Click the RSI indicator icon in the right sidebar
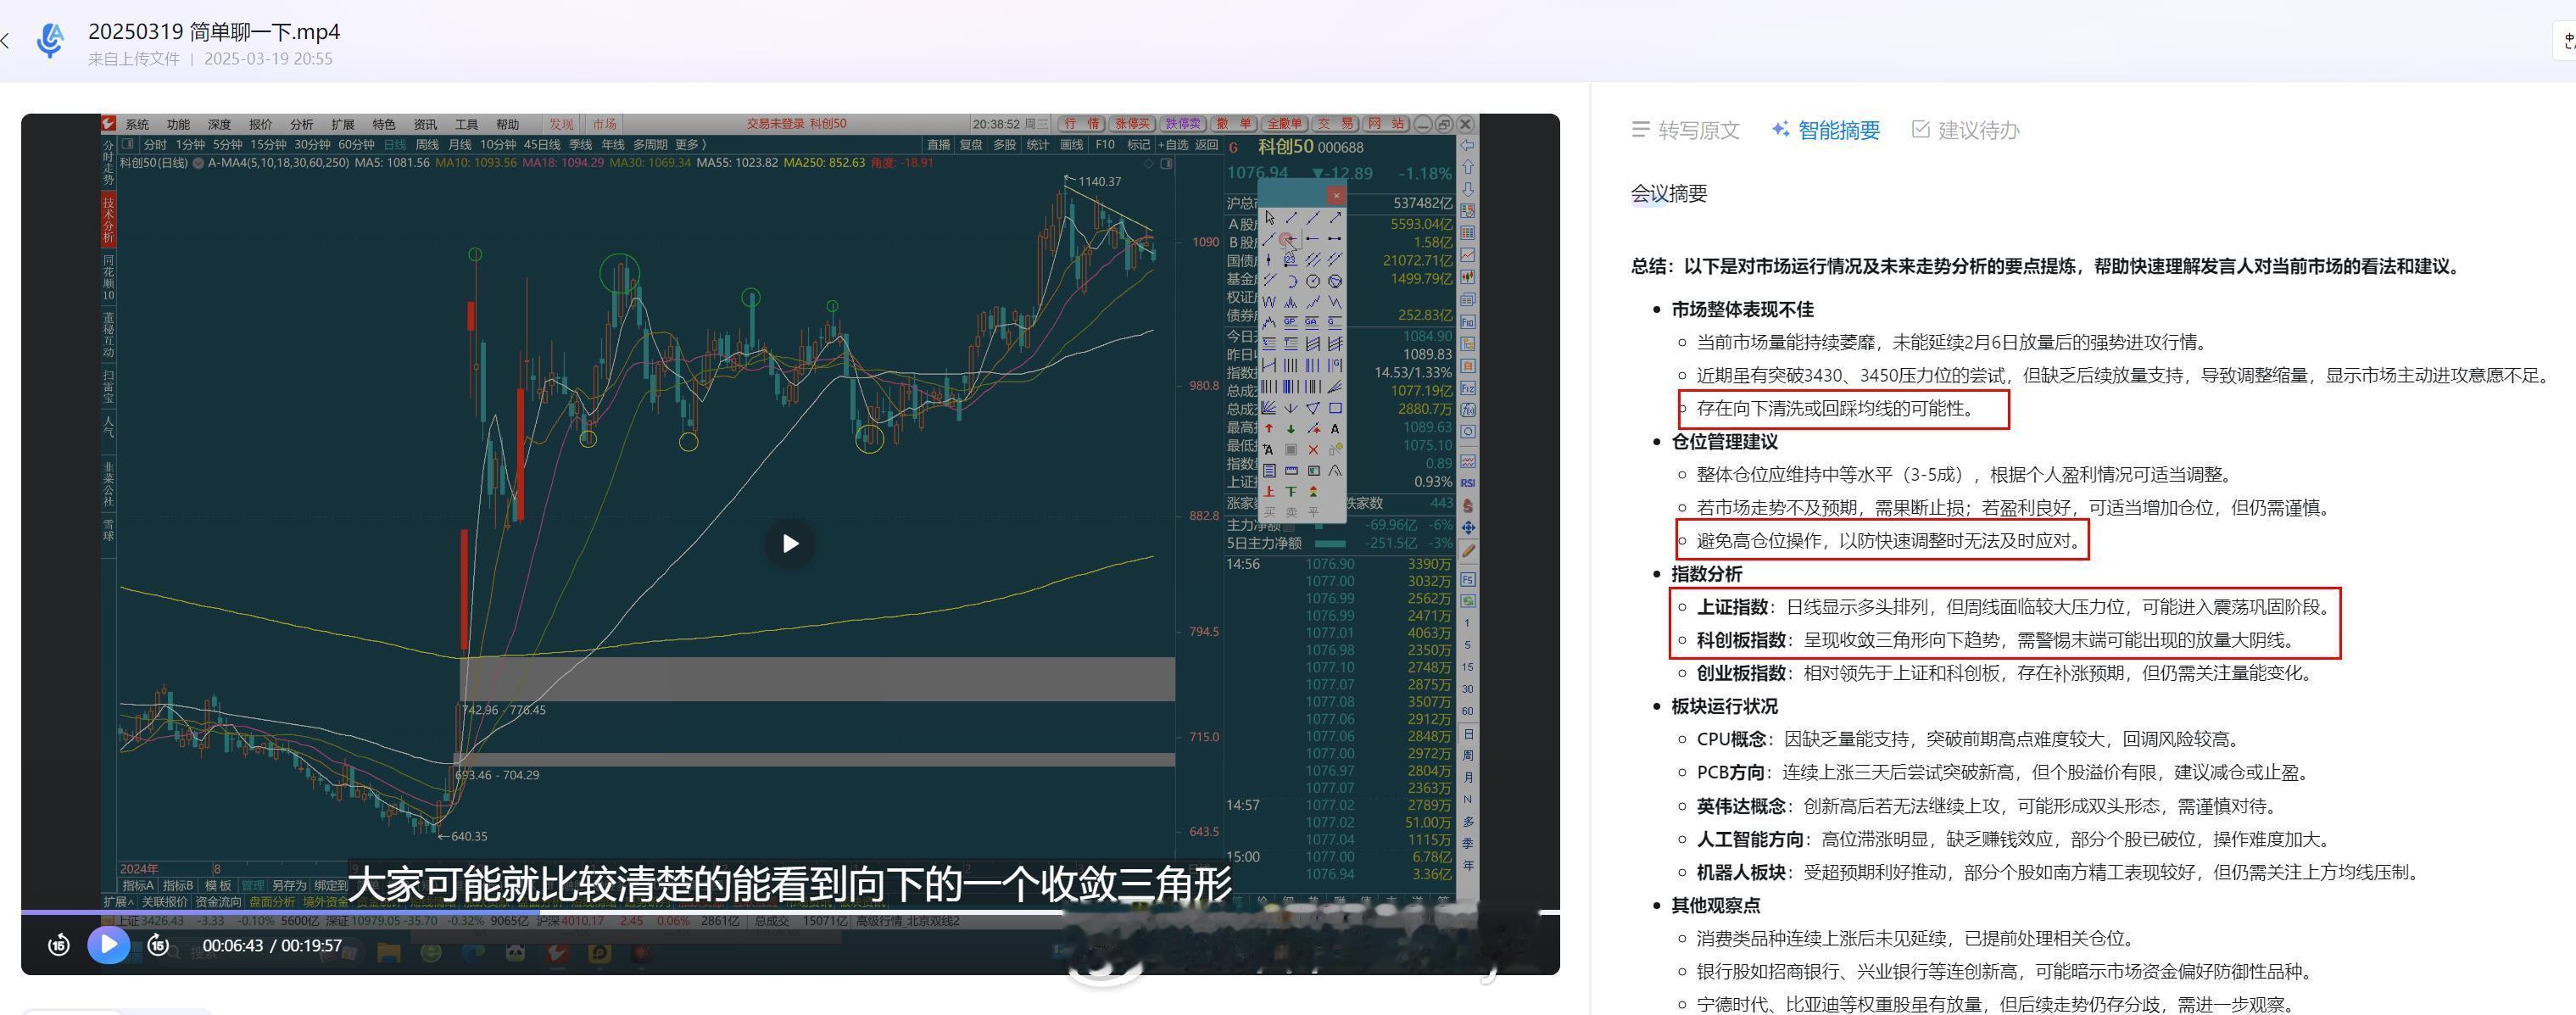The height and width of the screenshot is (1015, 2576). [x=1468, y=483]
